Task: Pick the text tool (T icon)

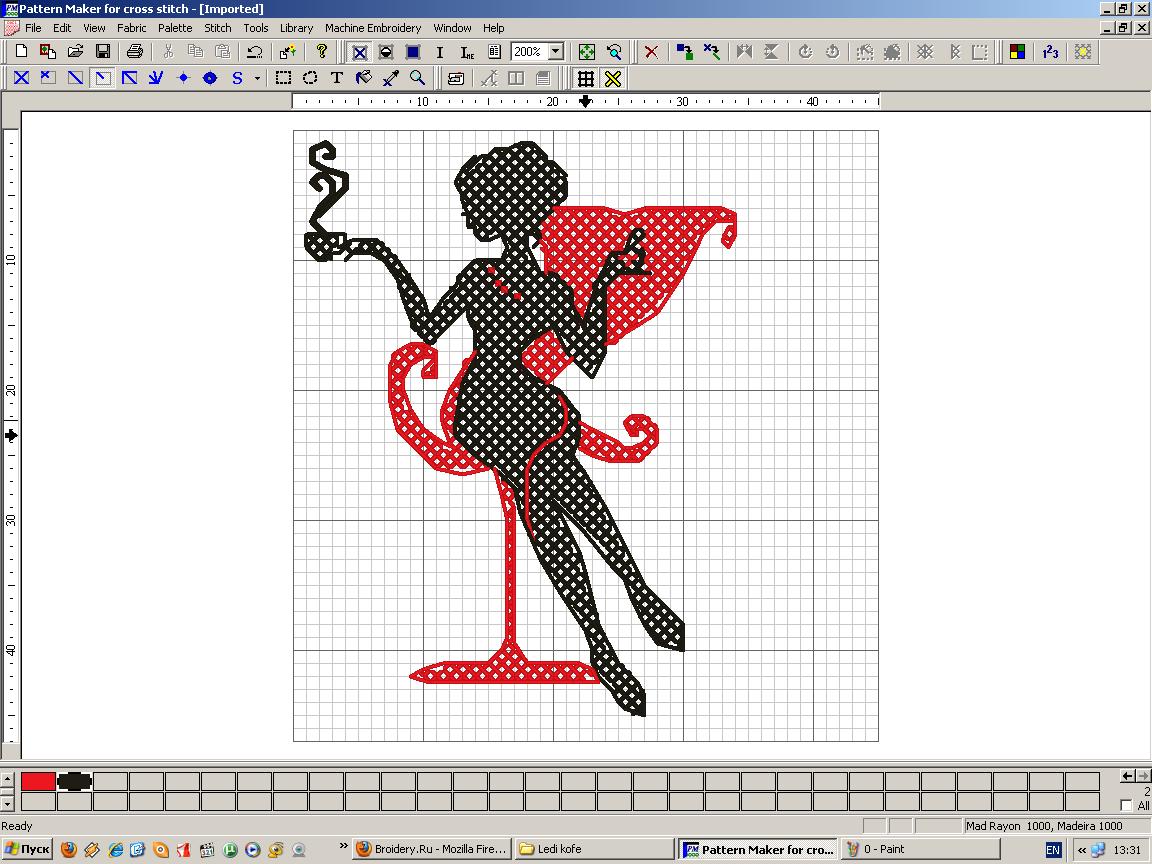Action: [337, 78]
